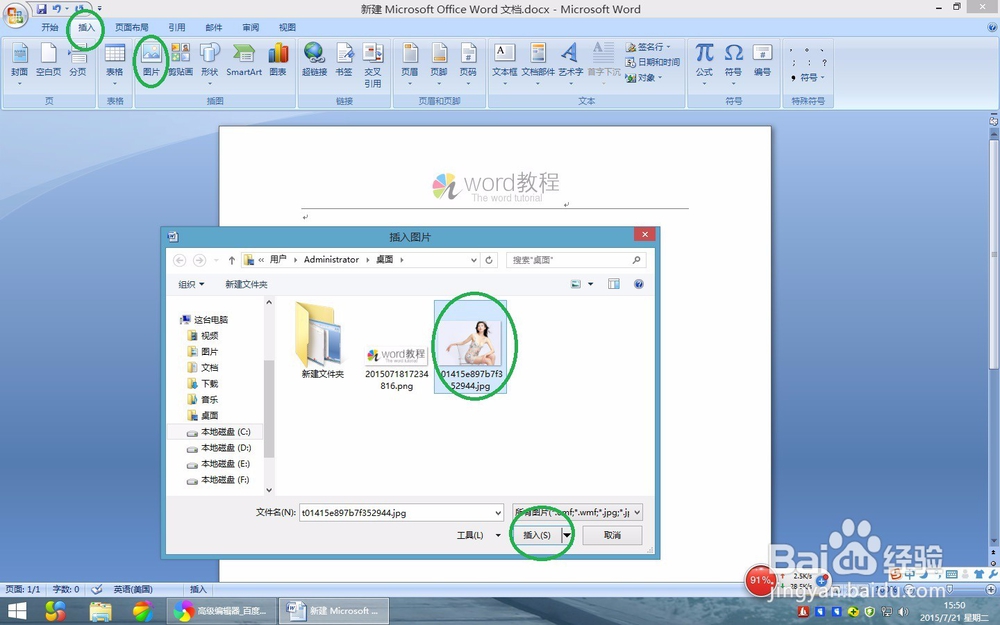Screen dimensions: 1000x625
Task: Click refresh icon in dialog address bar
Action: (x=489, y=260)
